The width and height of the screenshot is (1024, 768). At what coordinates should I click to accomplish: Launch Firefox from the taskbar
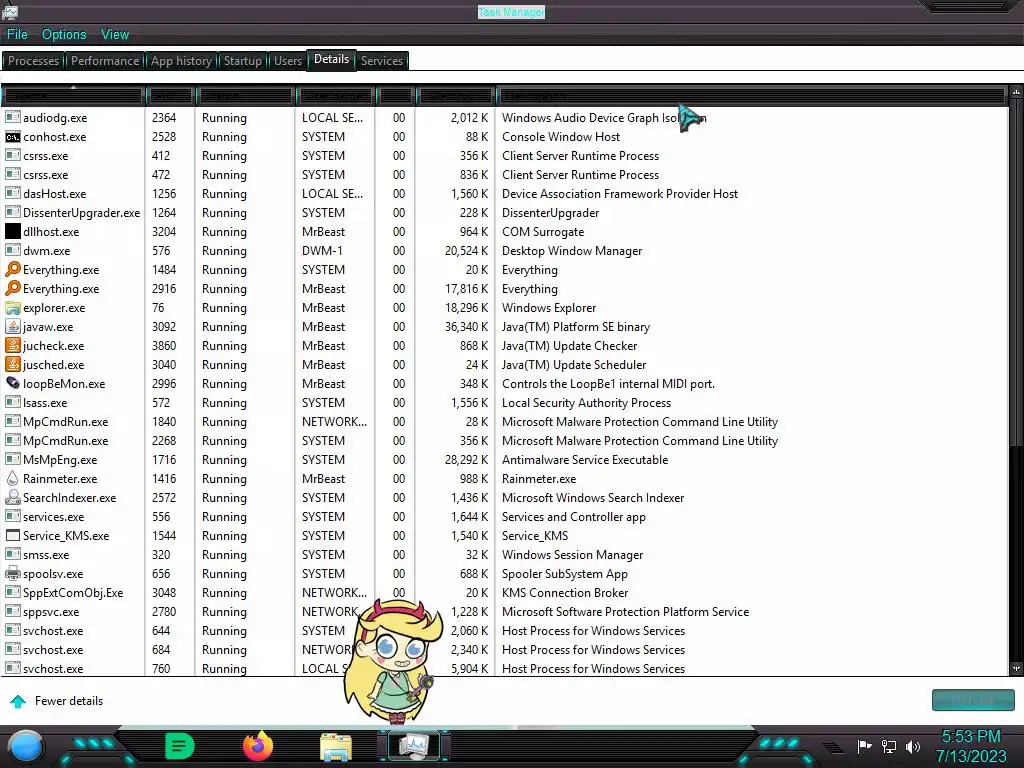pos(257,746)
